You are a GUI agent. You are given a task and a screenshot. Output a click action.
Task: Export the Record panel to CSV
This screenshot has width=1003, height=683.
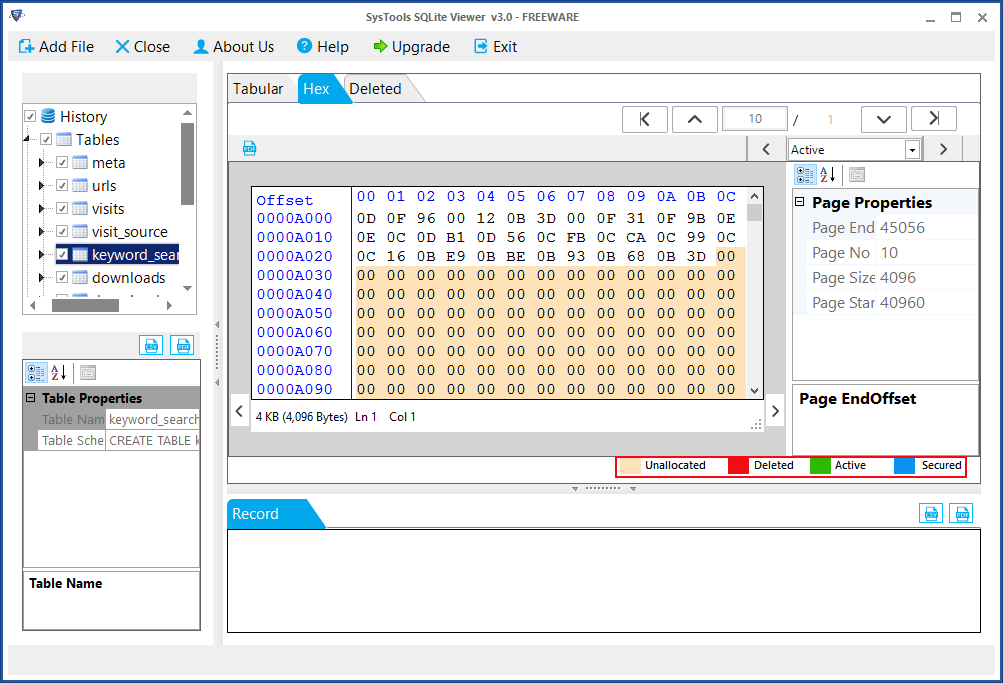click(930, 513)
